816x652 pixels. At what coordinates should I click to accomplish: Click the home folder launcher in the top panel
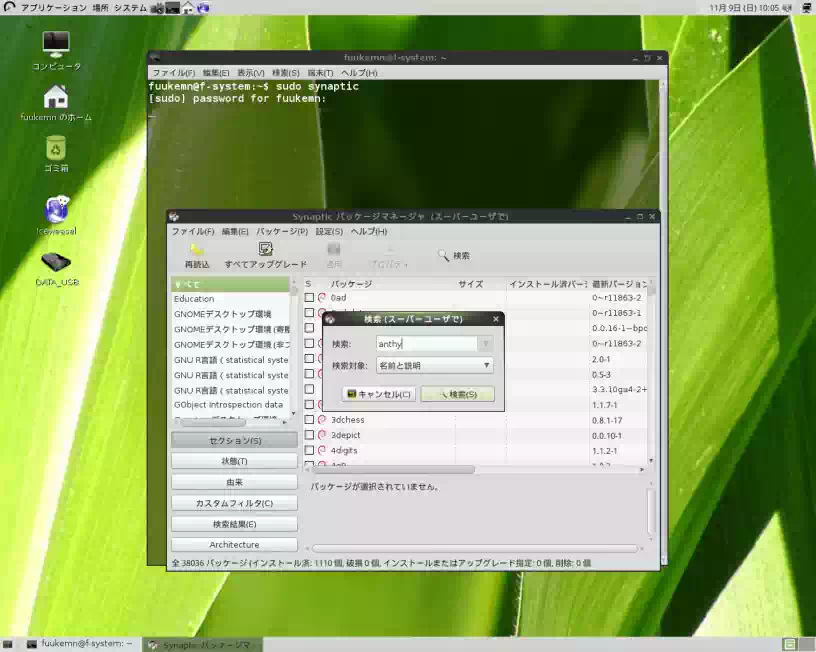pos(188,8)
